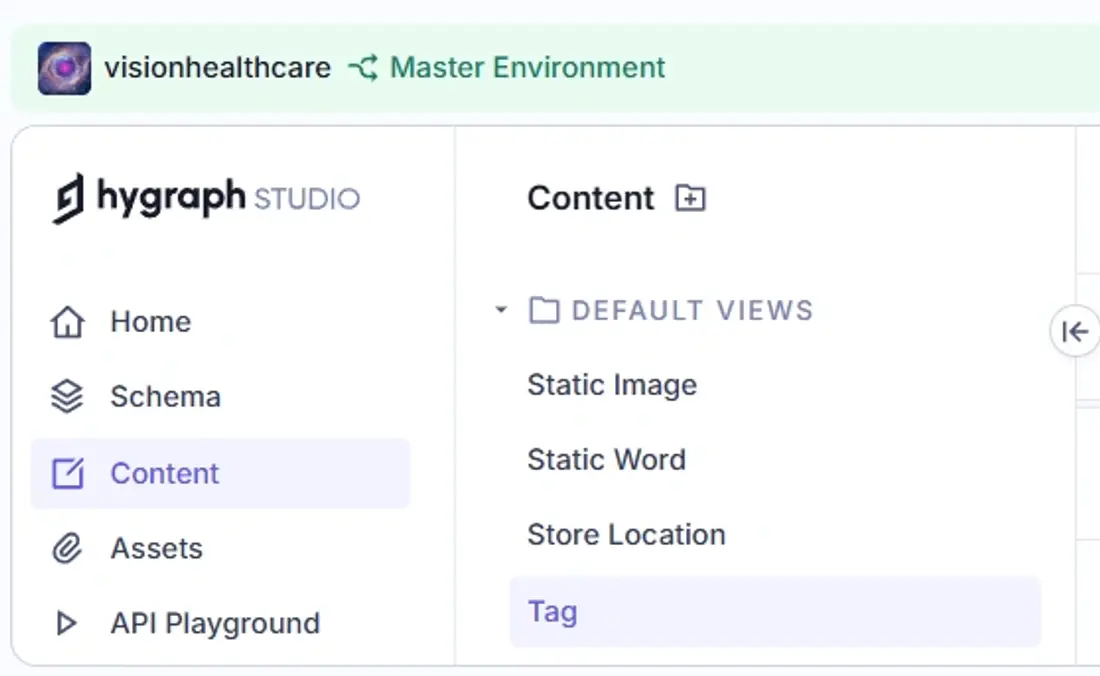
Task: Open the visionhealthcare project name
Action: click(217, 68)
